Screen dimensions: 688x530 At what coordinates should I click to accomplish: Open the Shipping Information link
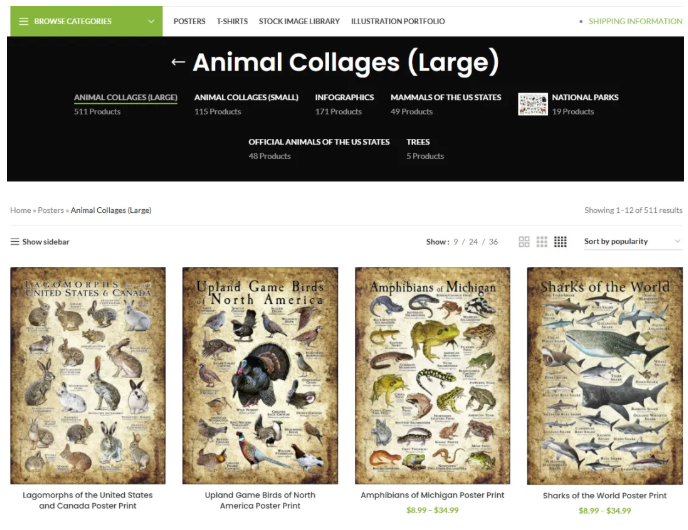(x=635, y=21)
